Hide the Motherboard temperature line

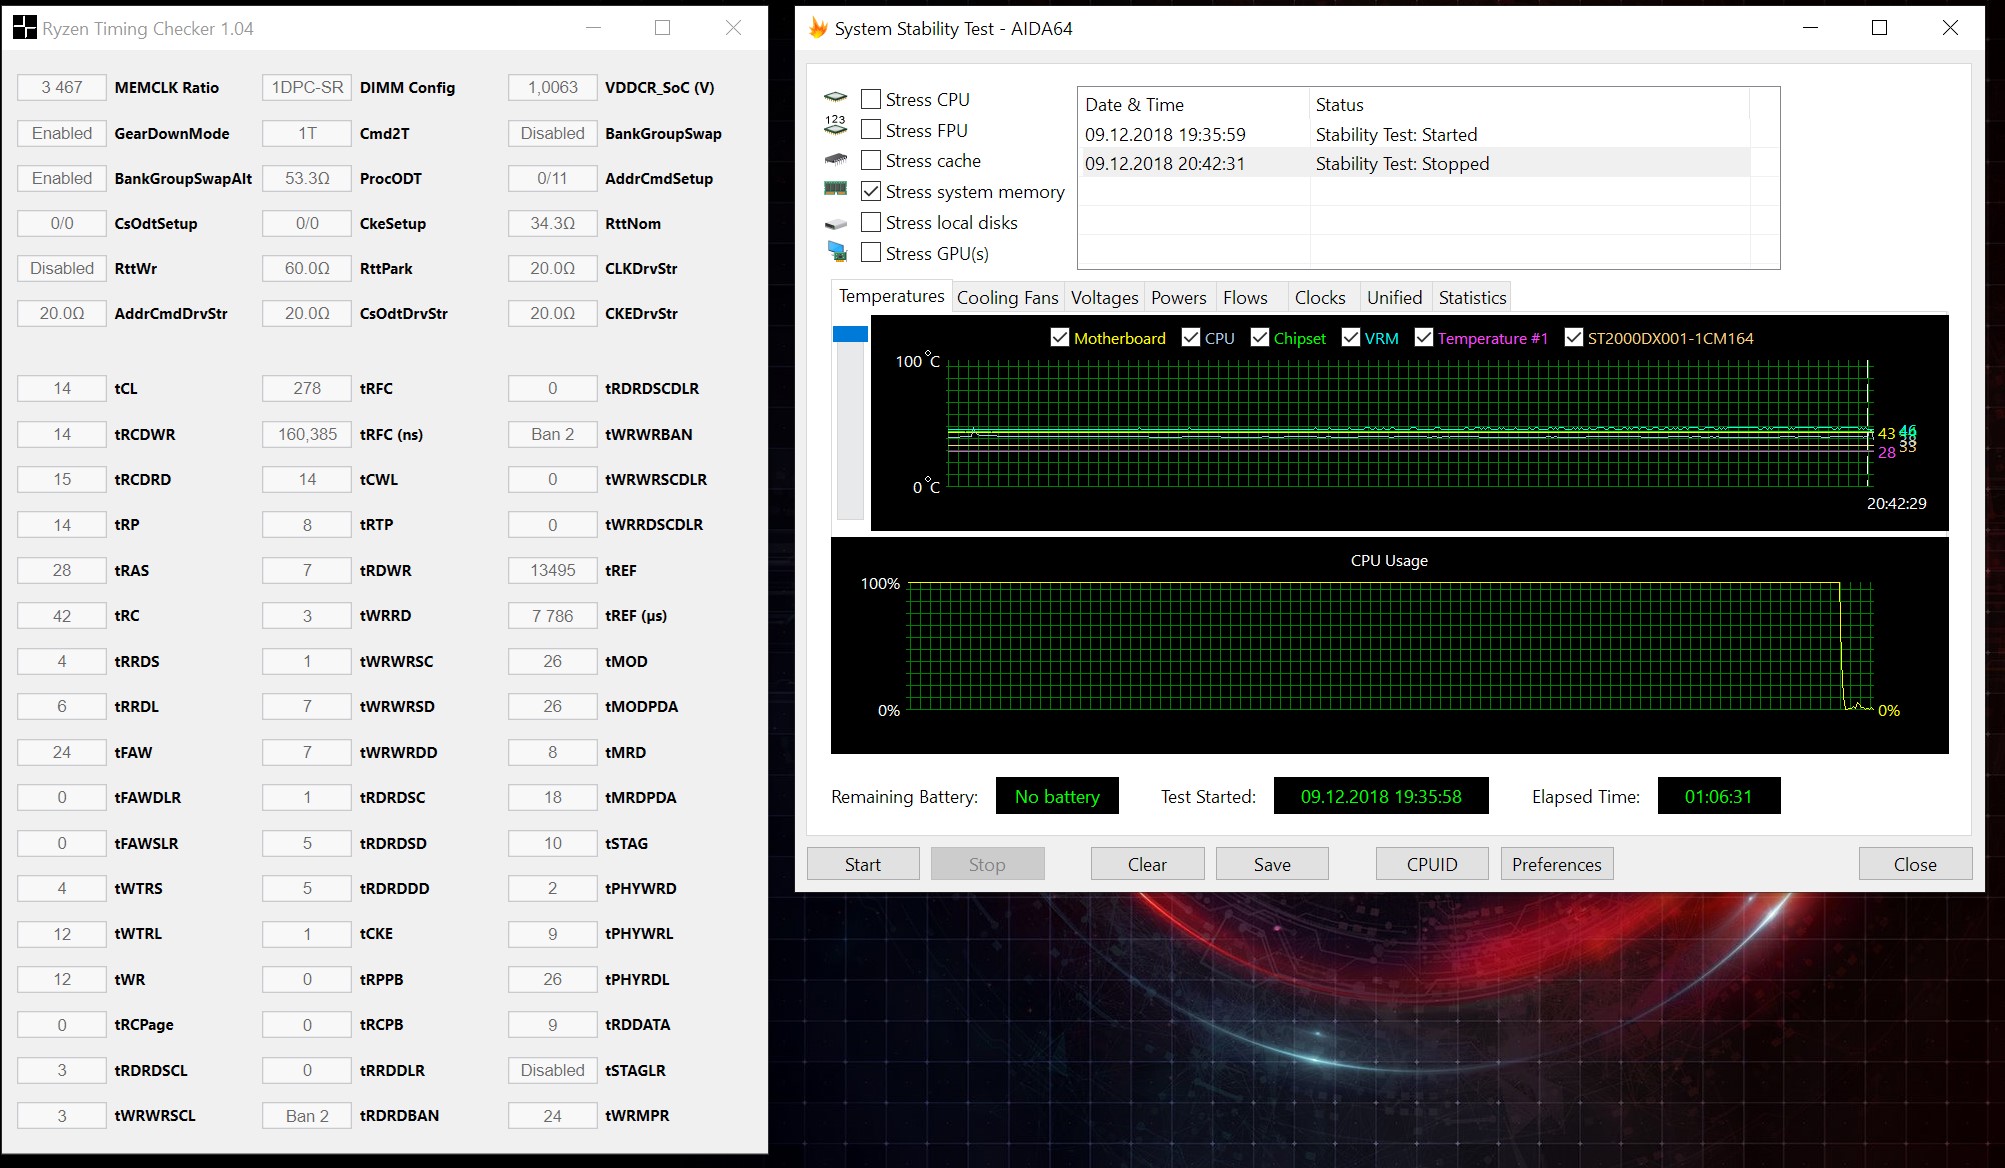1060,338
